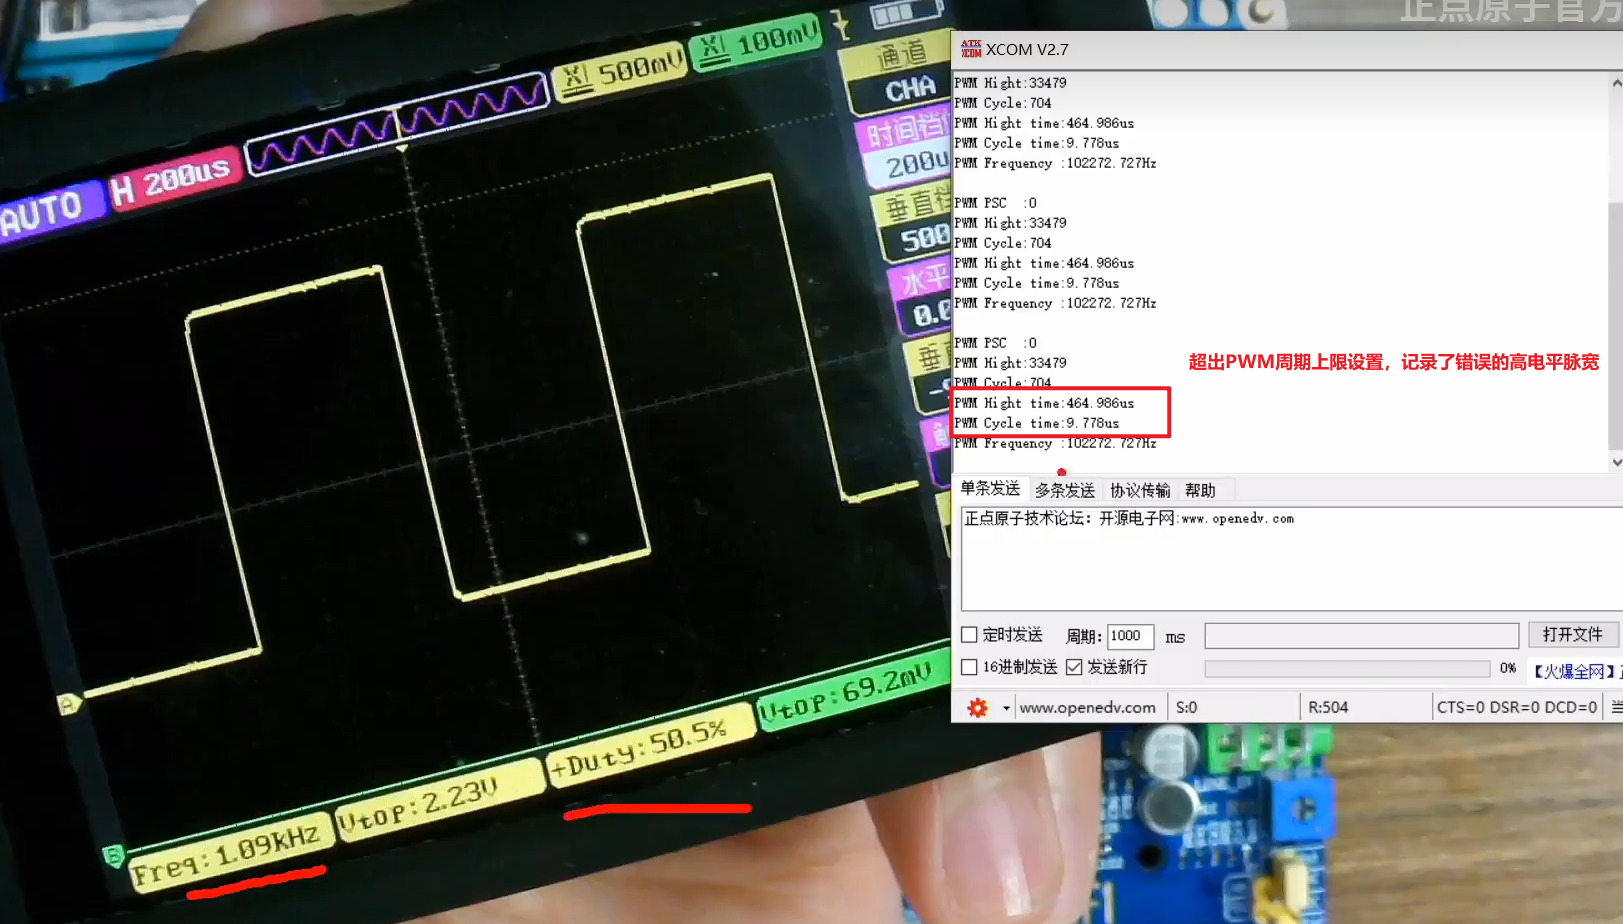This screenshot has width=1623, height=924.
Task: Tap the 水平 0.0 side menu item
Action: click(x=920, y=297)
